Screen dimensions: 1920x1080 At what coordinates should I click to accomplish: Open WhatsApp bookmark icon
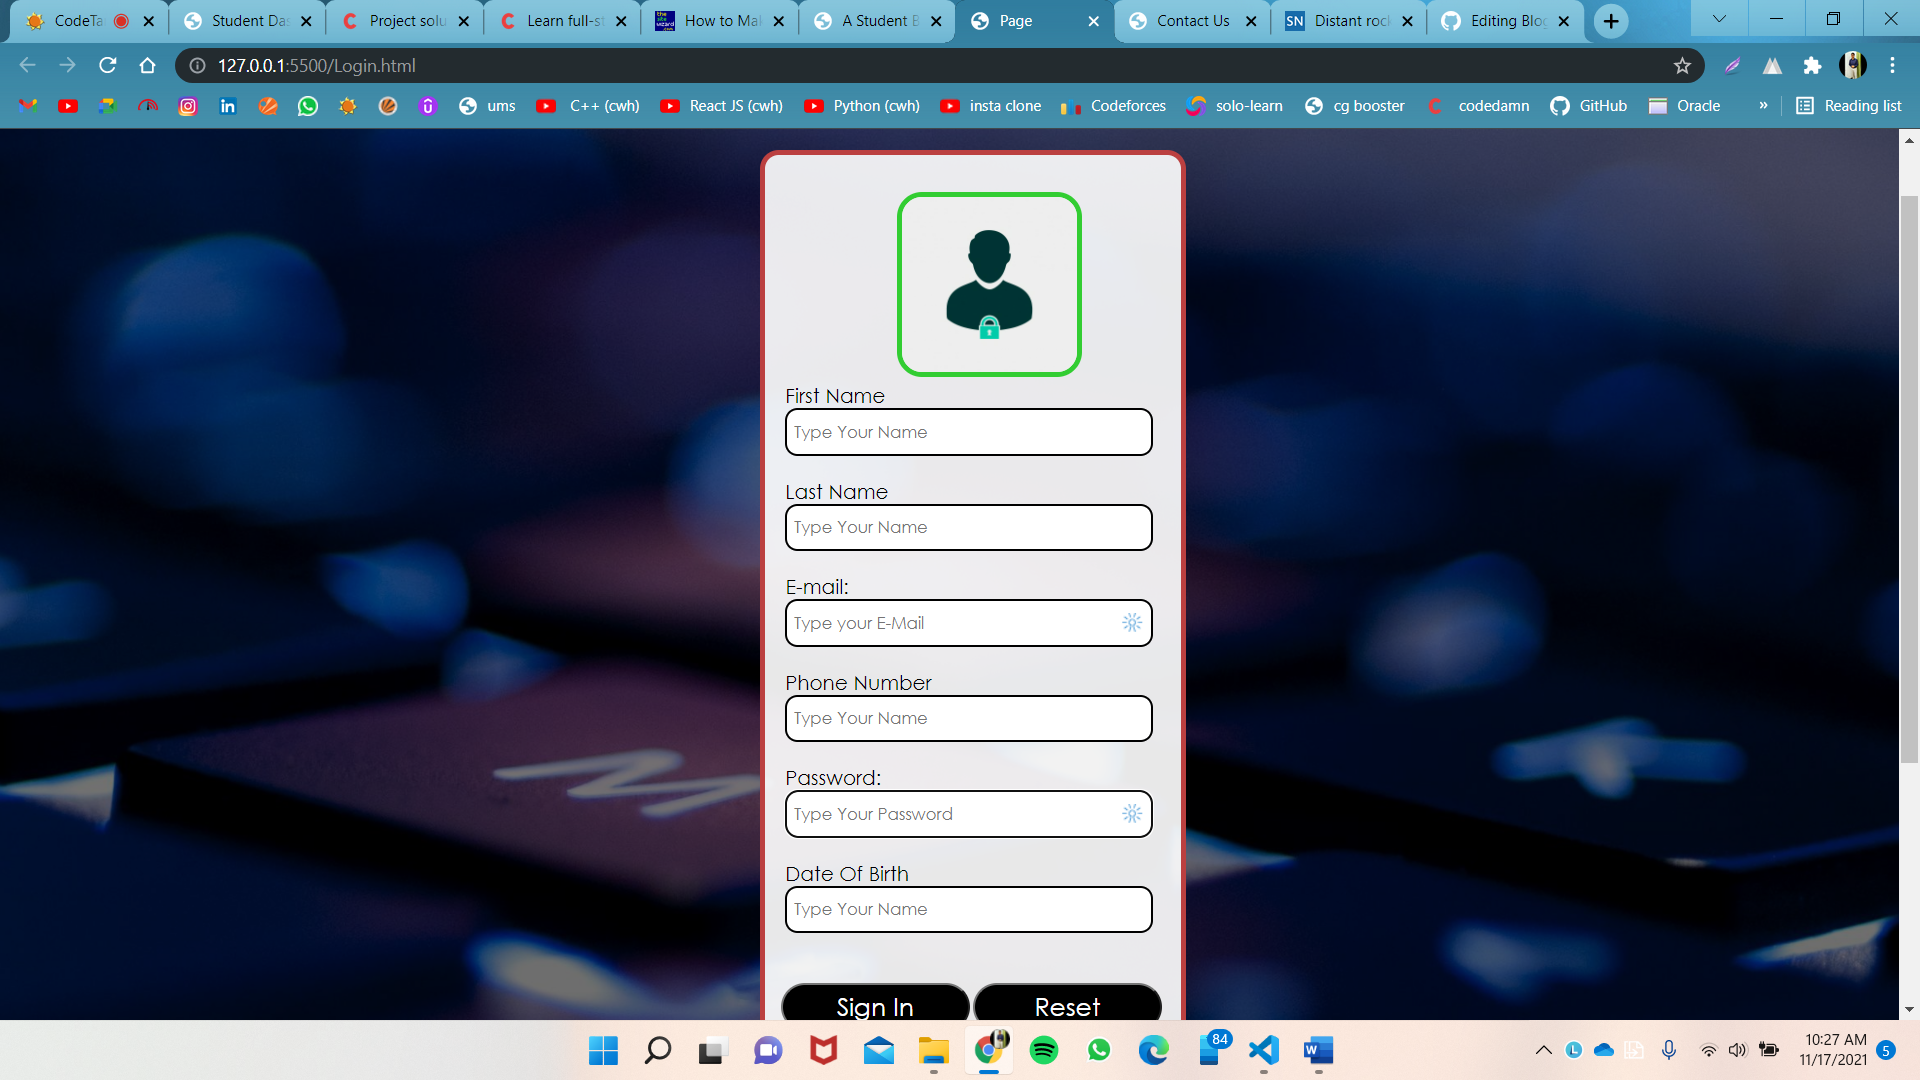308,106
